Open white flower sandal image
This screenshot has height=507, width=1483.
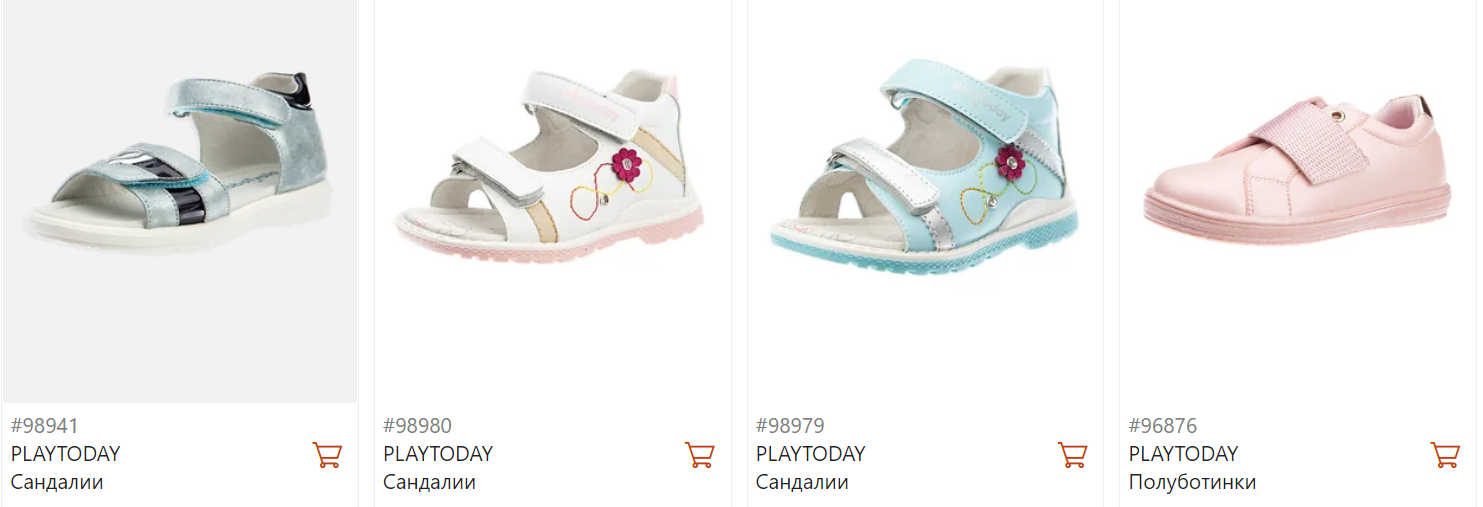pos(553,201)
